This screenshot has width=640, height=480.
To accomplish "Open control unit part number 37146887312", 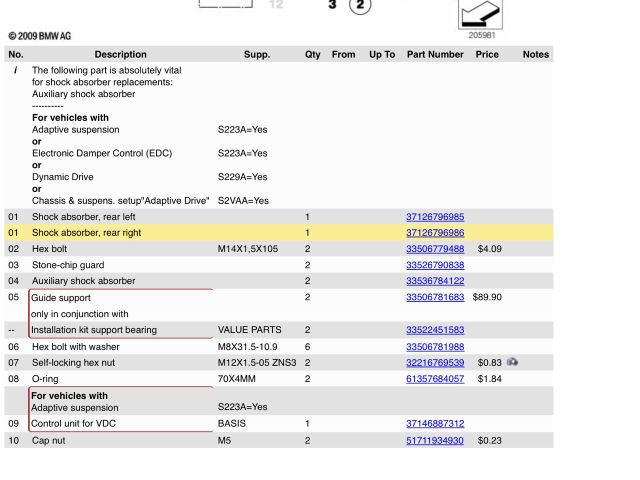I will point(434,424).
